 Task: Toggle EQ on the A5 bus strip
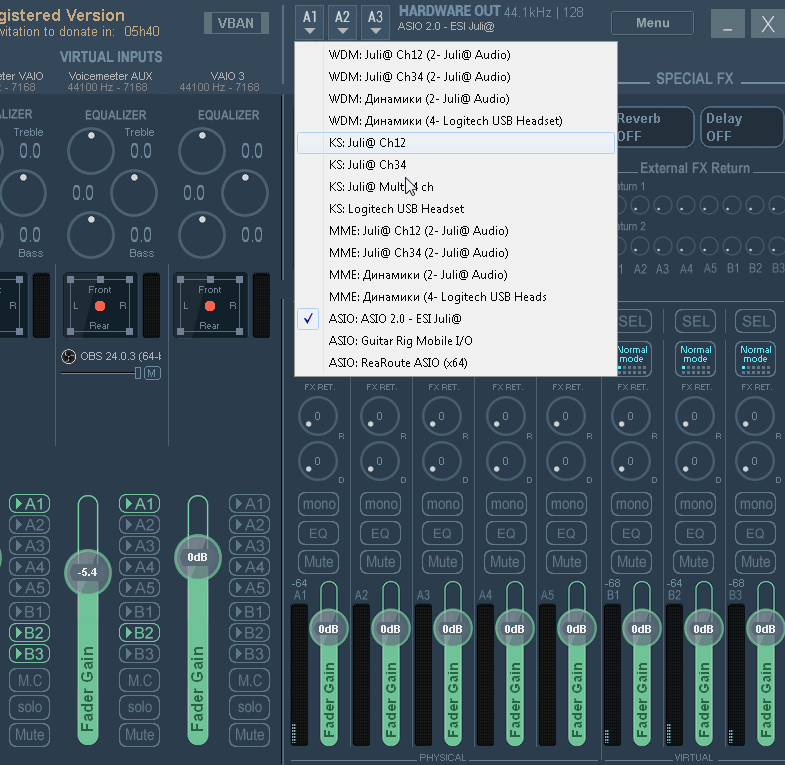coord(566,533)
